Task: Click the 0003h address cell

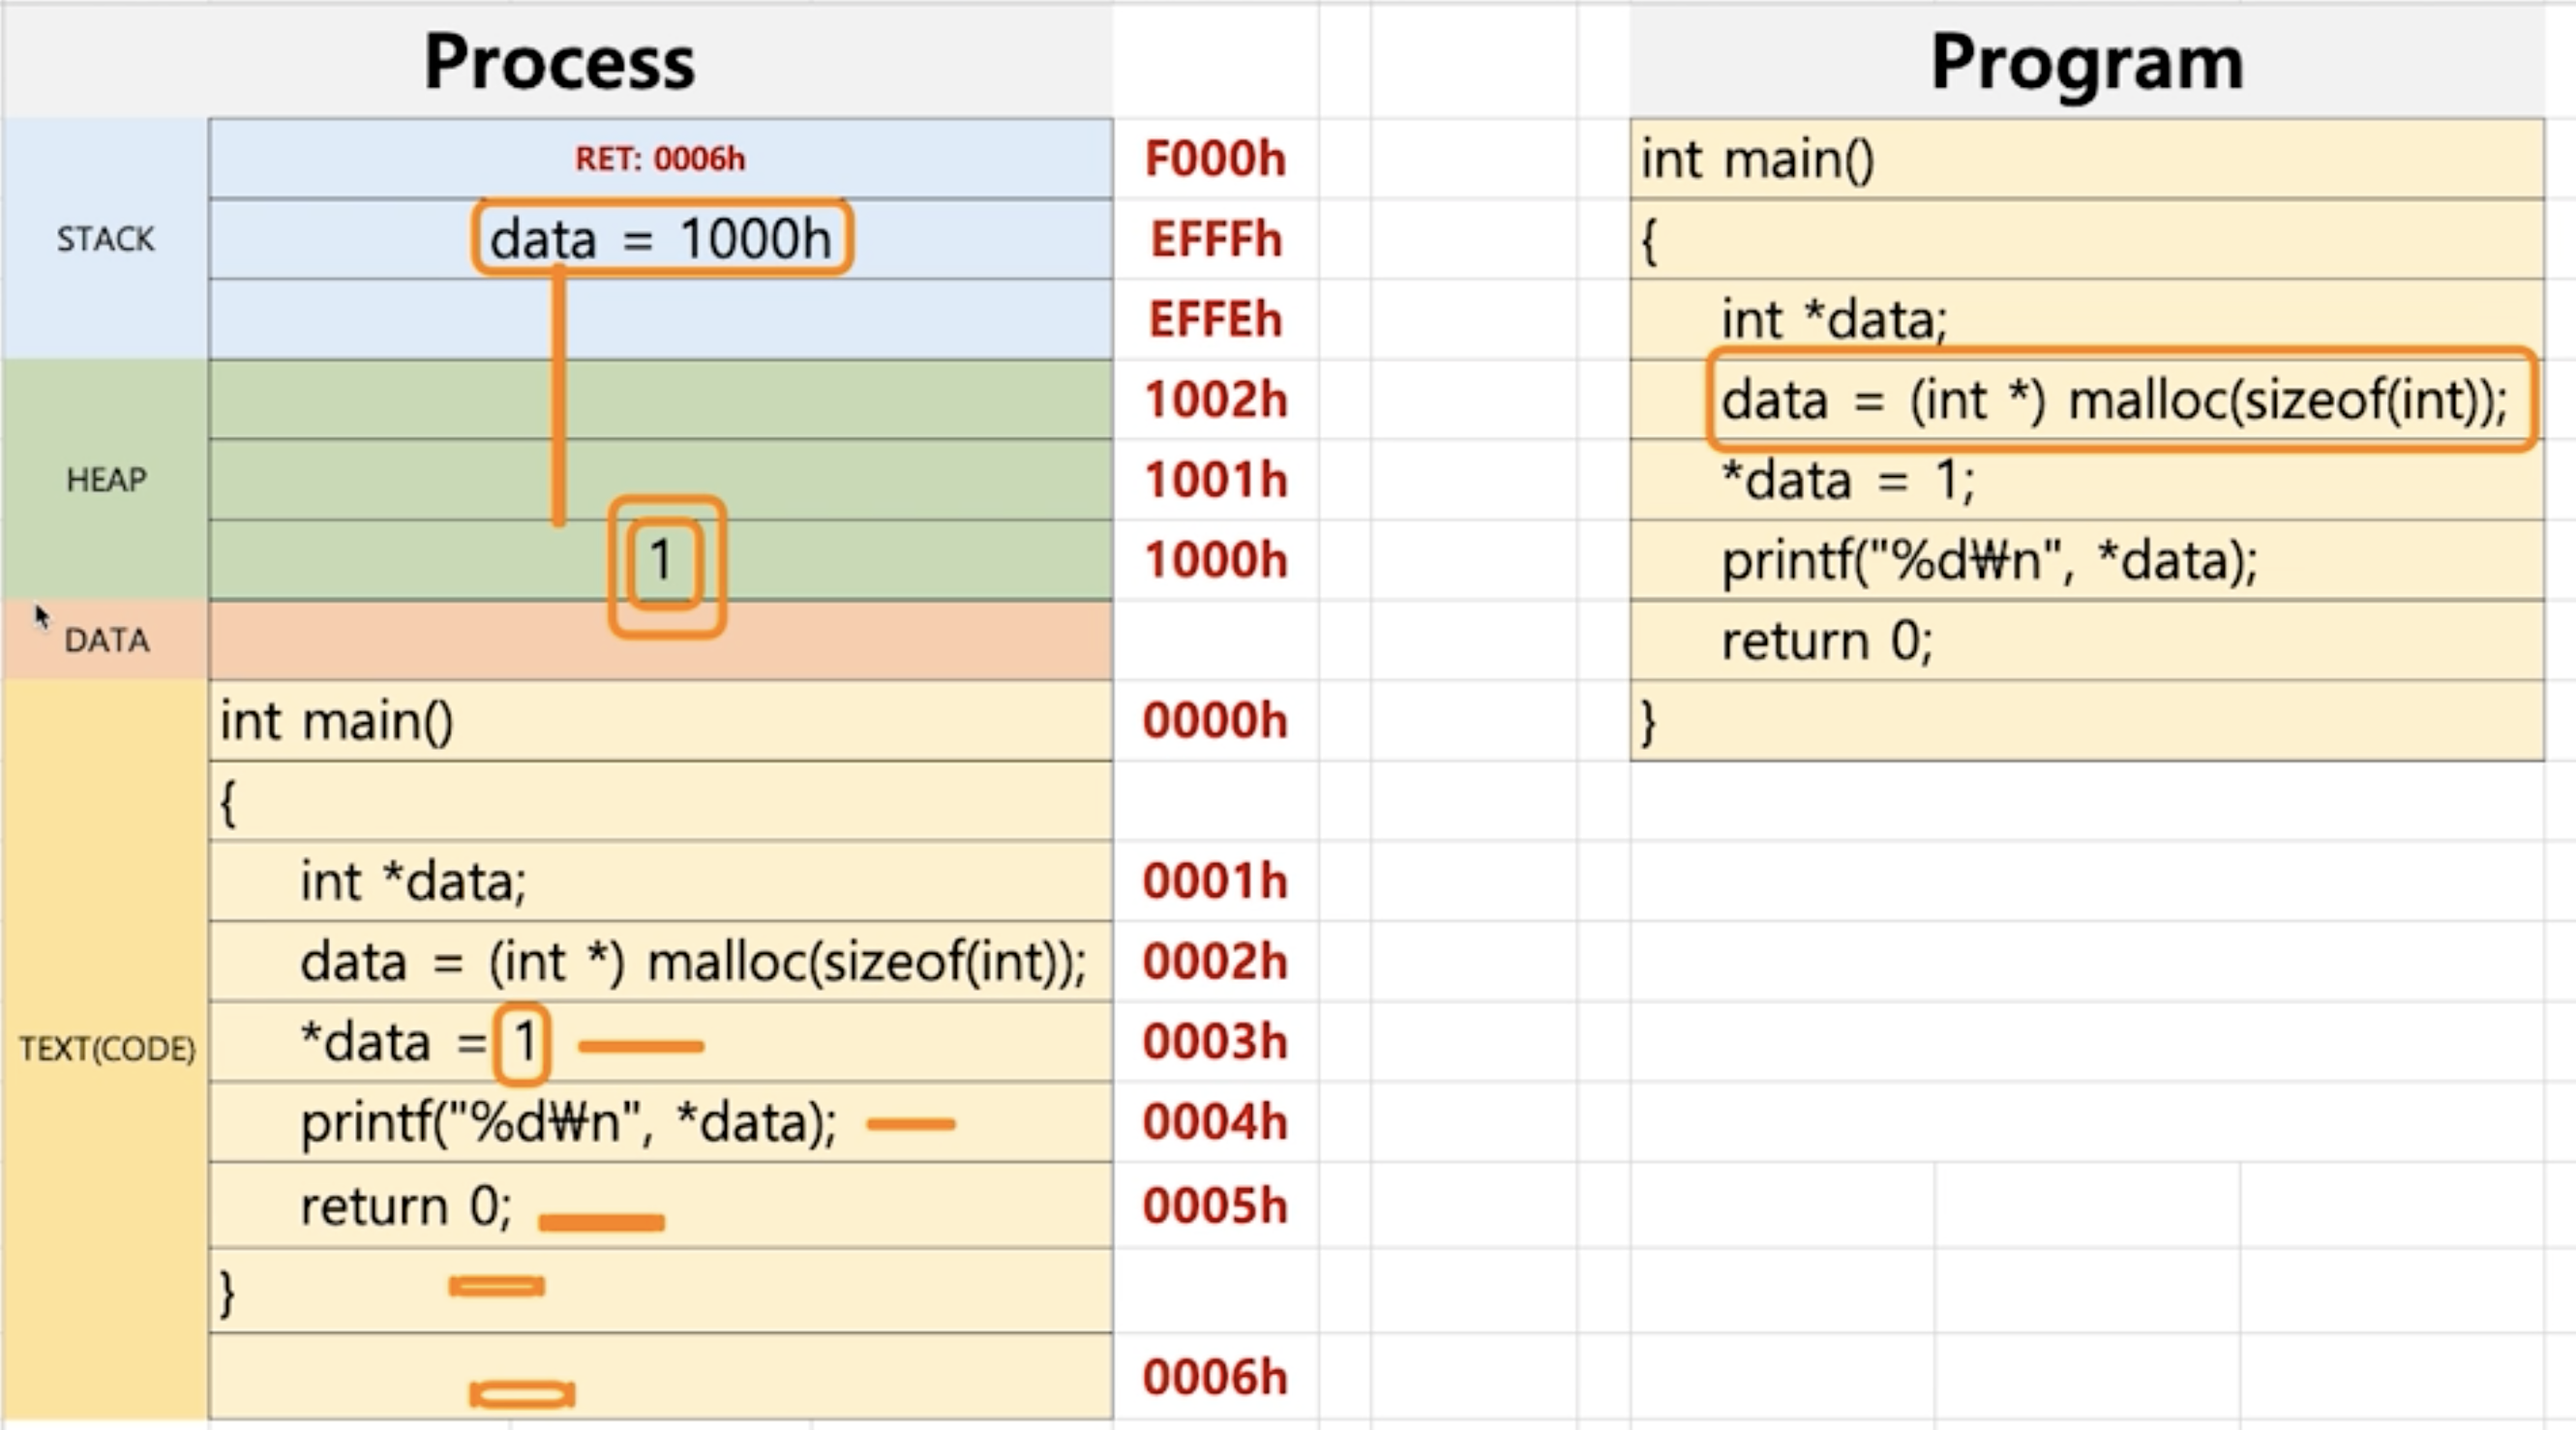Action: click(x=1215, y=1041)
